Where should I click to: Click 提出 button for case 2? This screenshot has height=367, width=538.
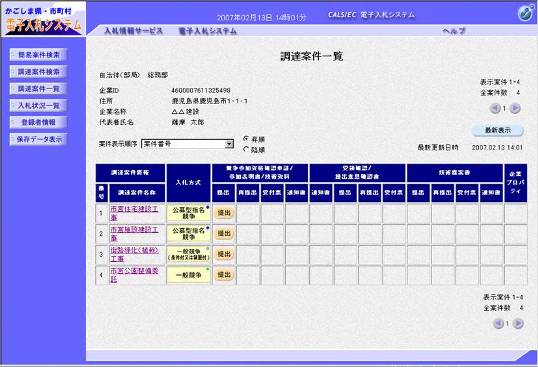pyautogui.click(x=224, y=234)
